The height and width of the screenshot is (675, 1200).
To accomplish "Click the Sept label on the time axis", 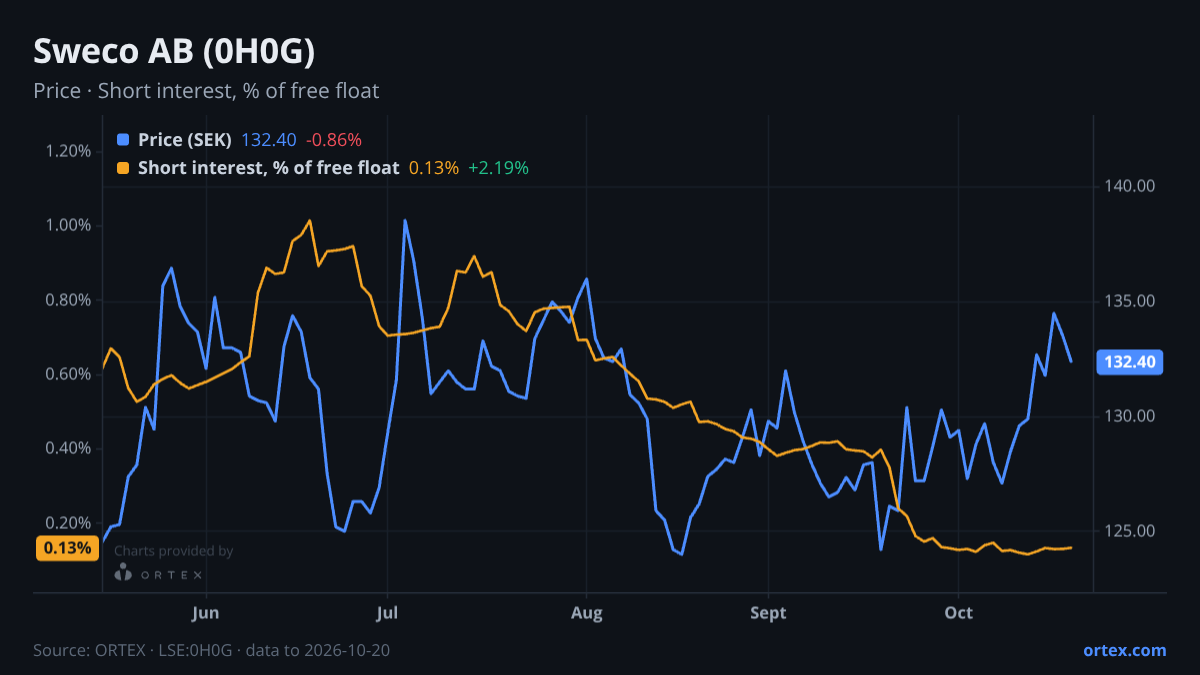I will point(768,613).
